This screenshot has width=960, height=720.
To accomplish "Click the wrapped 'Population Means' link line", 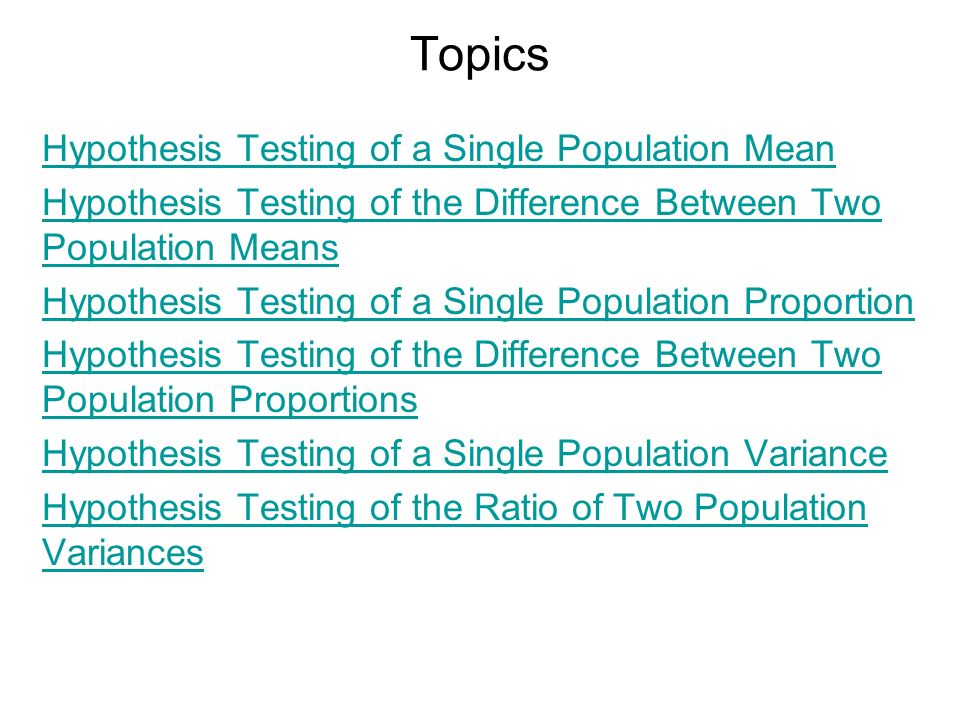I will (190, 248).
